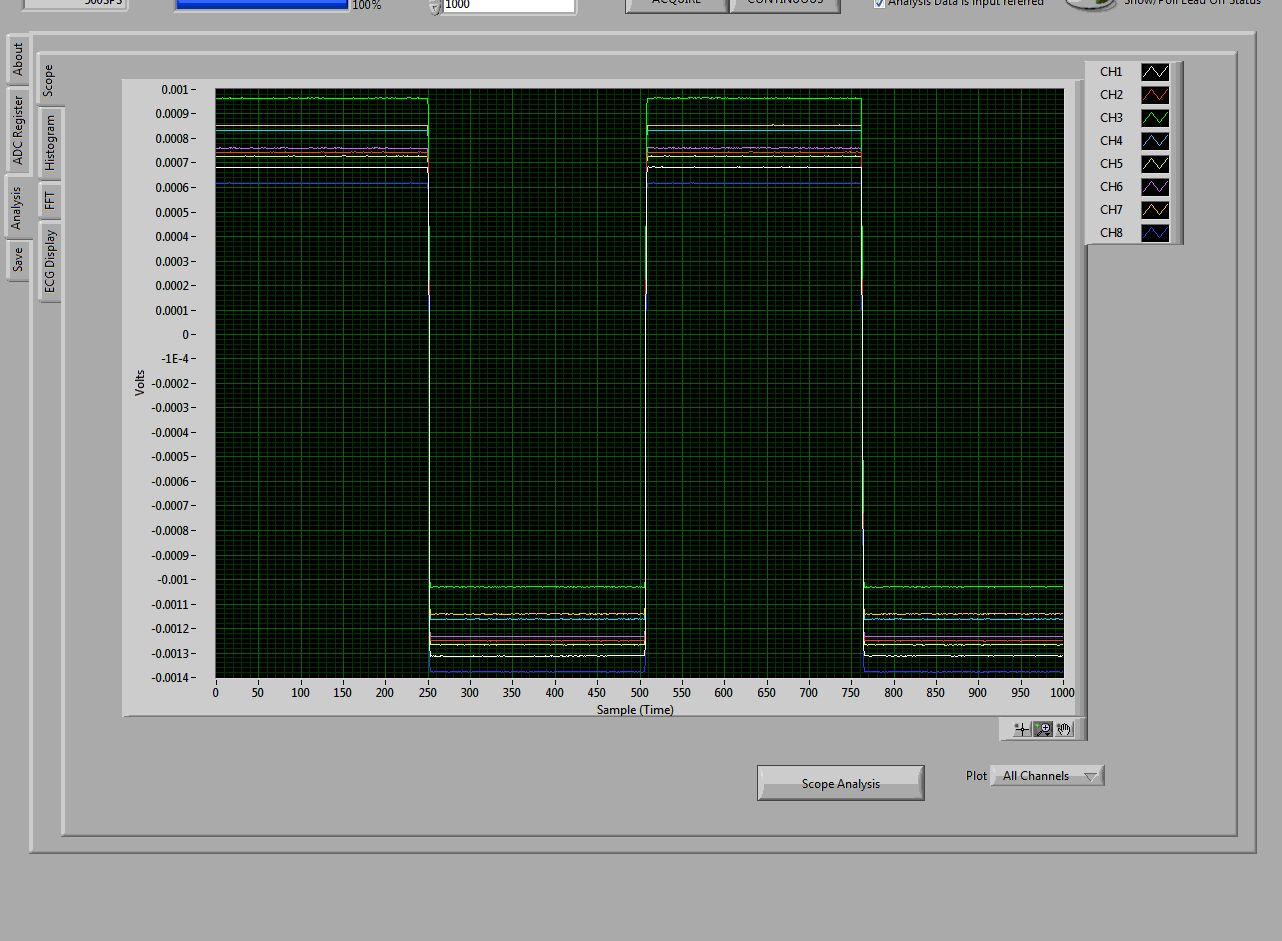Select the Analysis tab

coord(17,207)
